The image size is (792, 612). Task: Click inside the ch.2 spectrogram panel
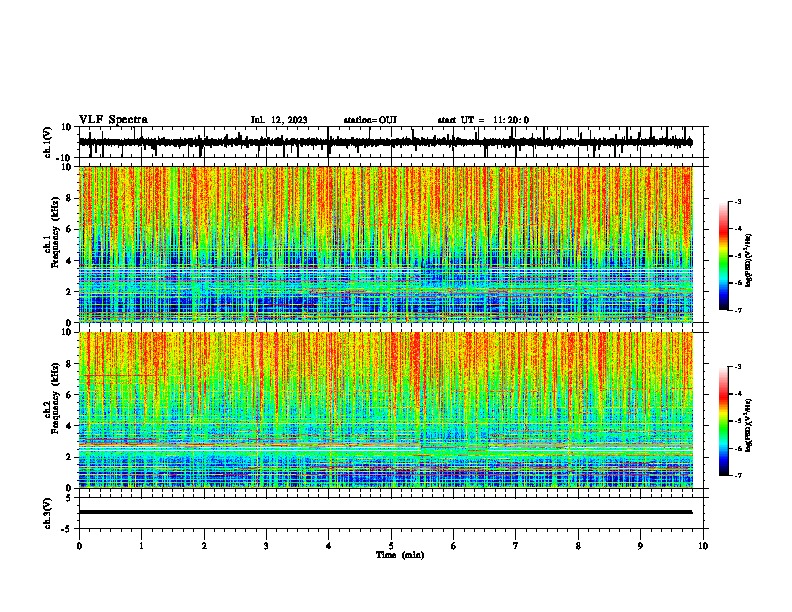coord(385,410)
